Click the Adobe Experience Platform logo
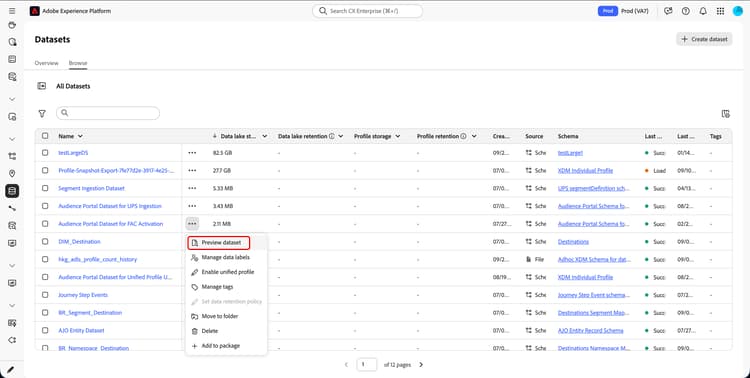Image resolution: width=750 pixels, height=378 pixels. point(34,11)
